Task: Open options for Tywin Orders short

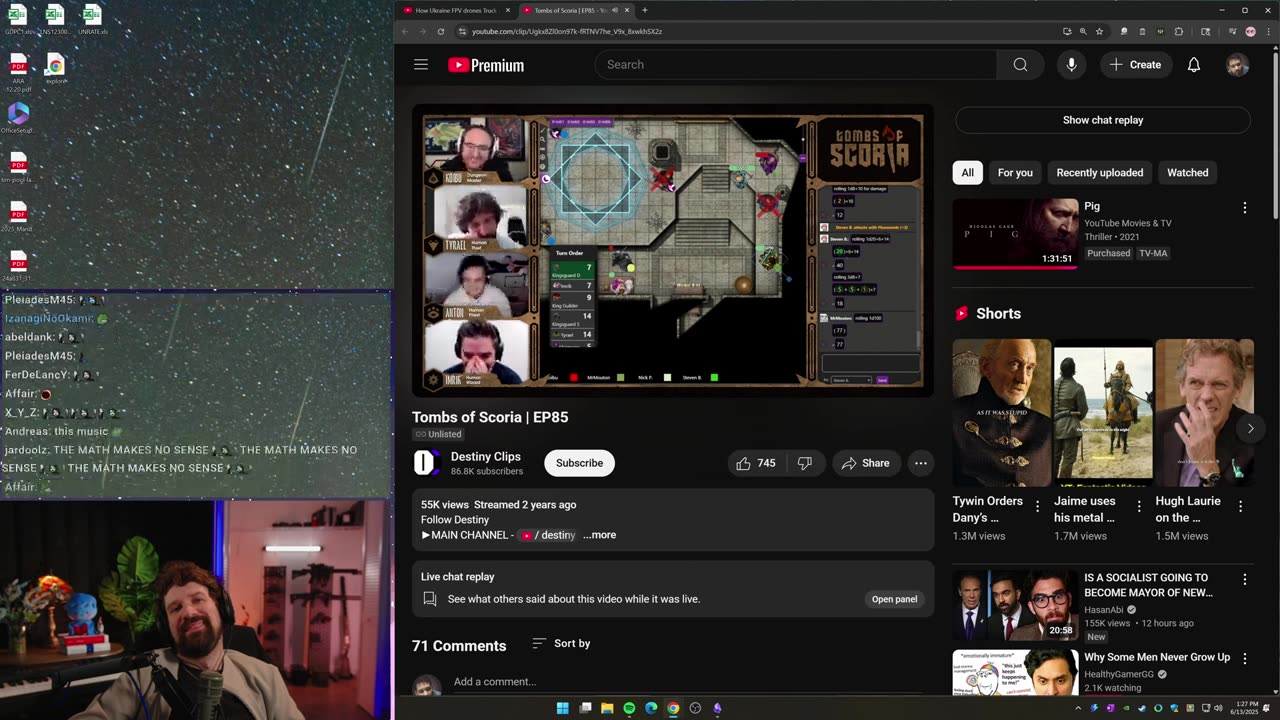Action: pos(1037,507)
